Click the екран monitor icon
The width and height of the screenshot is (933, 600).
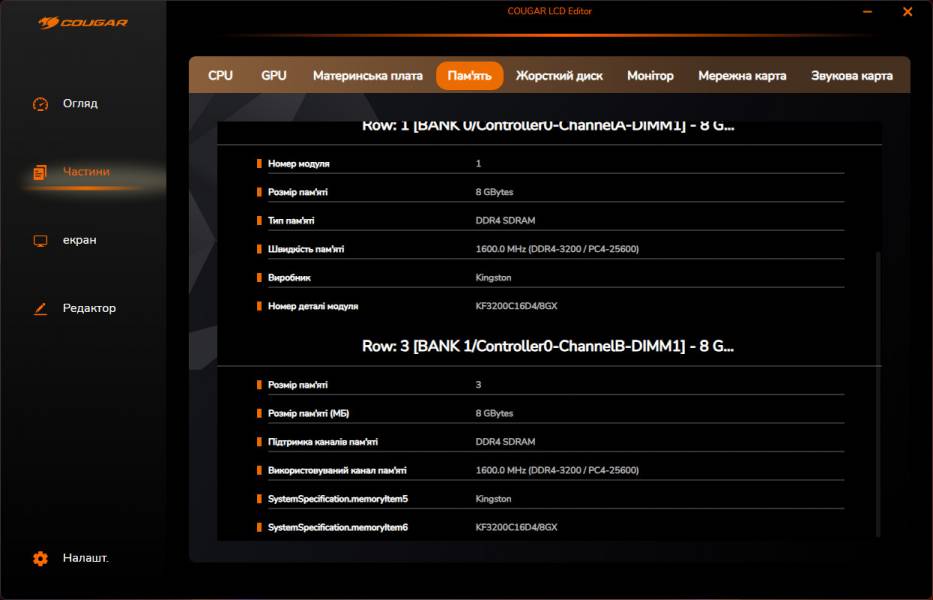click(x=40, y=241)
